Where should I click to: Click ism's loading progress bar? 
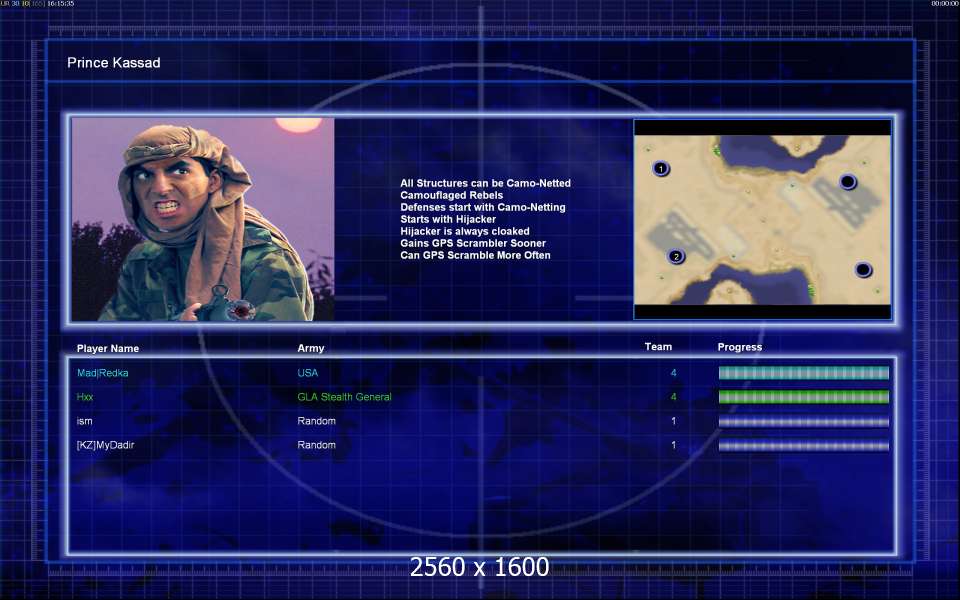(x=803, y=422)
